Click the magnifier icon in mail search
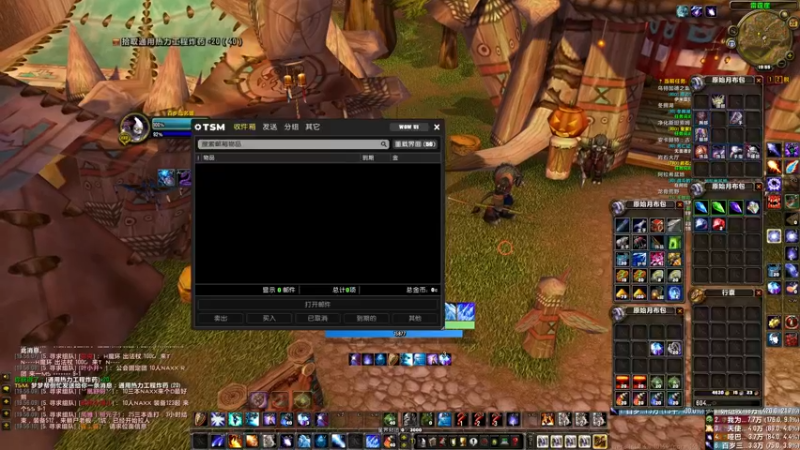 383,144
